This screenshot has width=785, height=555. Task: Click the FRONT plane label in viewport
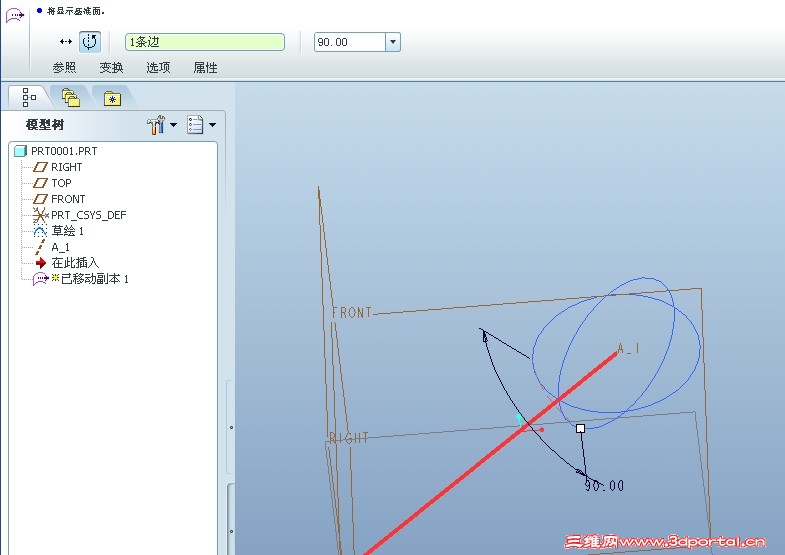click(352, 313)
